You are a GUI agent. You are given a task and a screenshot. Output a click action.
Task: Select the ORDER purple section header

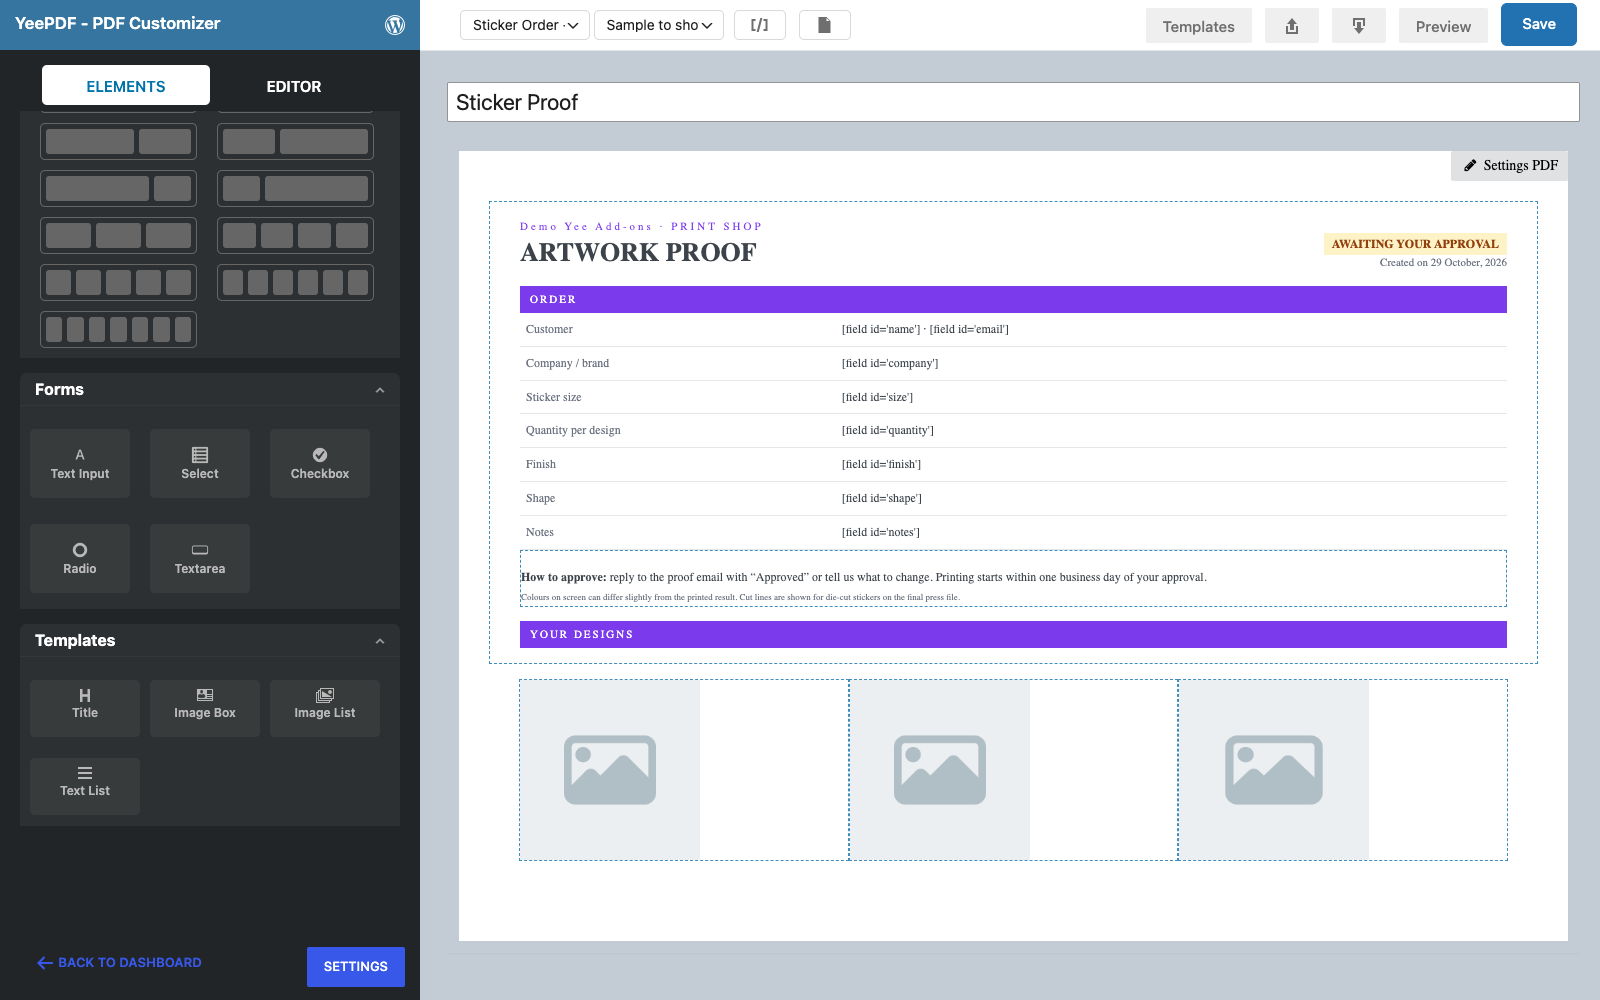pos(1013,300)
